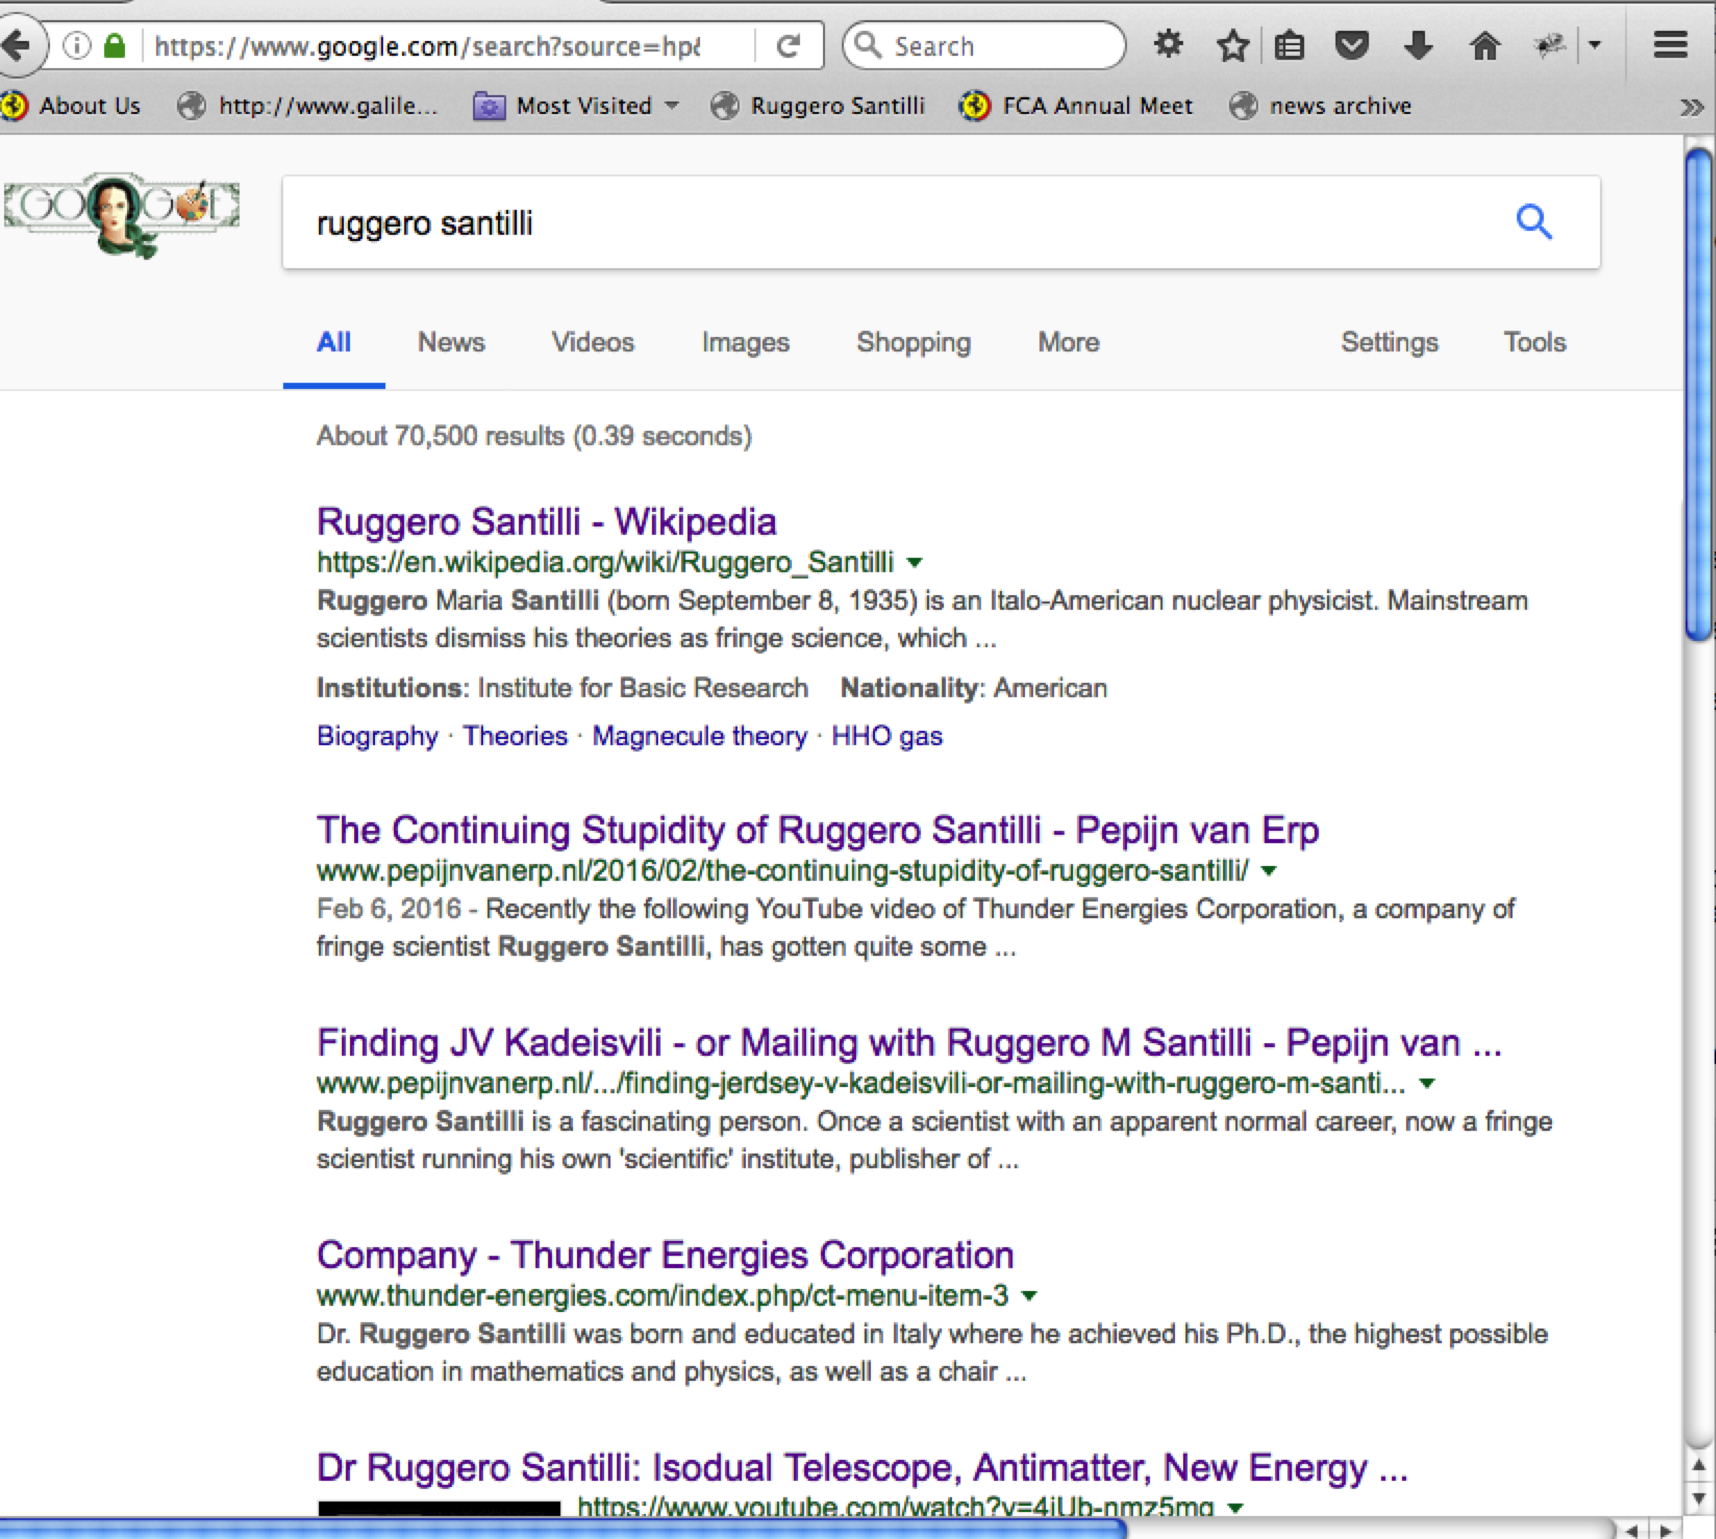Open the site information (i) icon
This screenshot has width=1716, height=1539.
coord(77,45)
